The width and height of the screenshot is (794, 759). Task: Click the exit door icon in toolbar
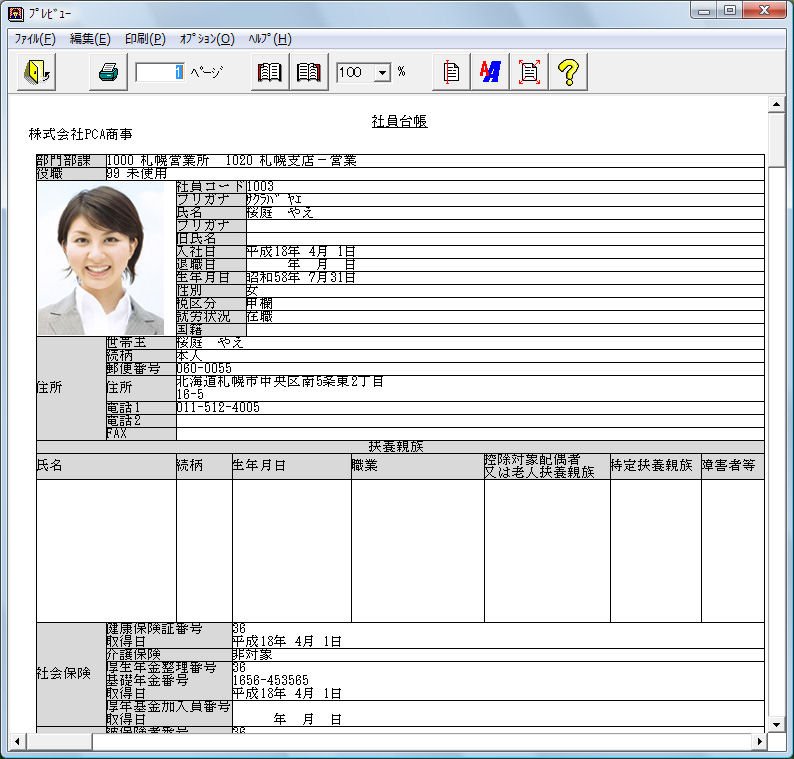pyautogui.click(x=36, y=72)
